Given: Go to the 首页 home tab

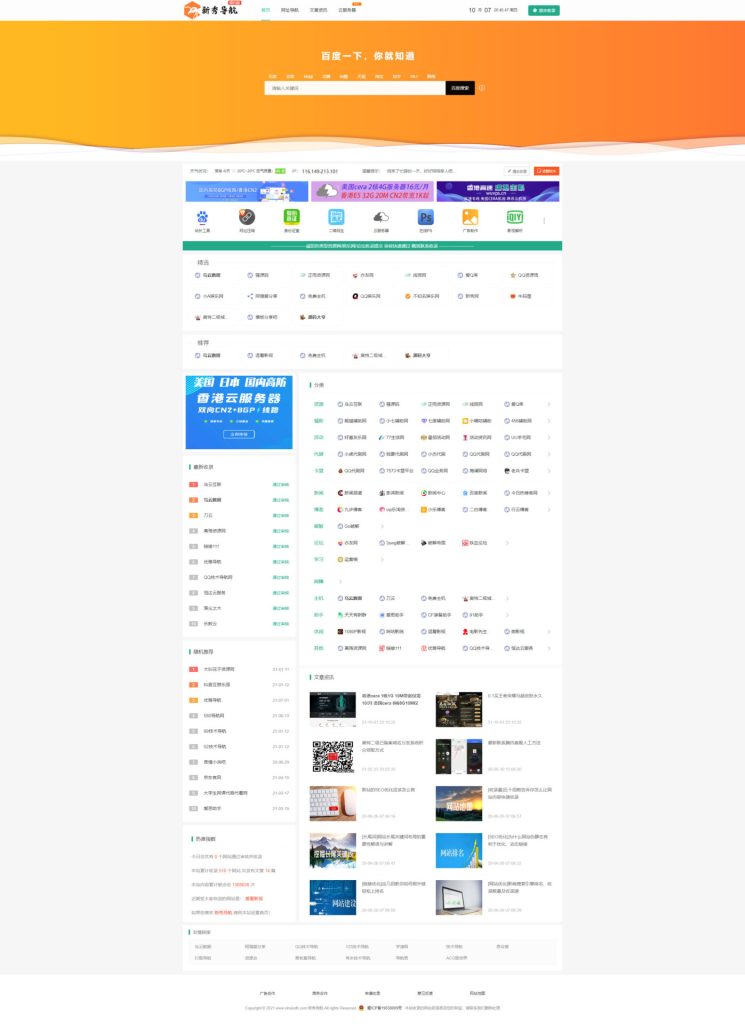Looking at the screenshot, I should click(x=265, y=10).
